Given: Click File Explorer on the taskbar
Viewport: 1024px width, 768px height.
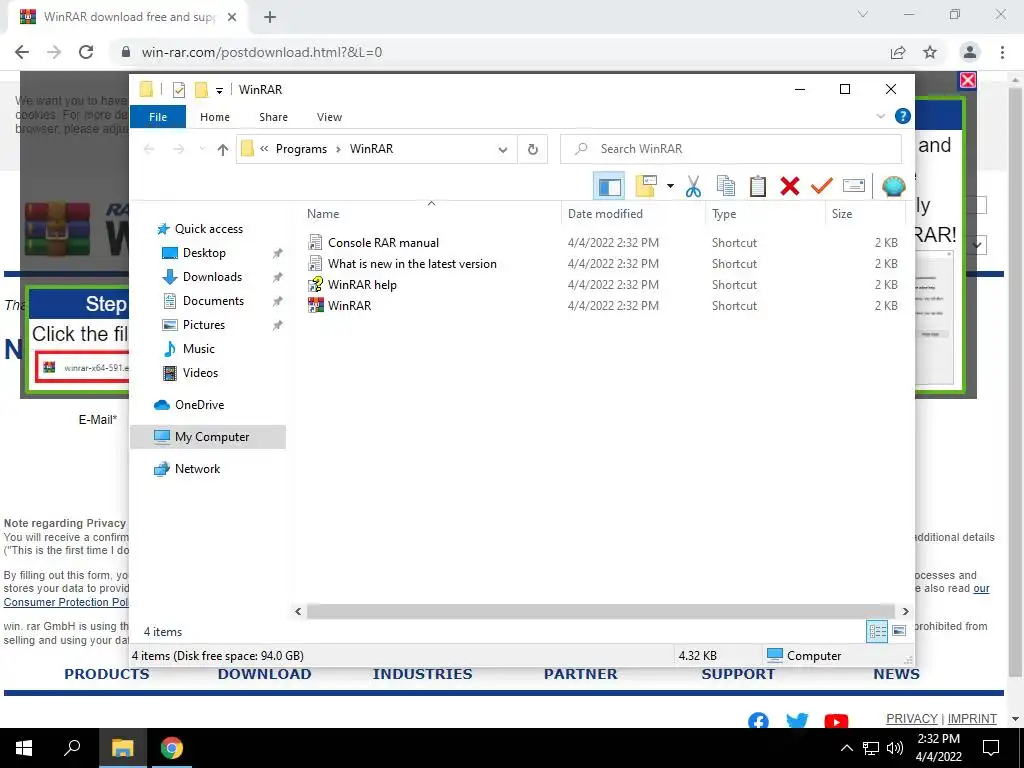Looking at the screenshot, I should click(122, 748).
